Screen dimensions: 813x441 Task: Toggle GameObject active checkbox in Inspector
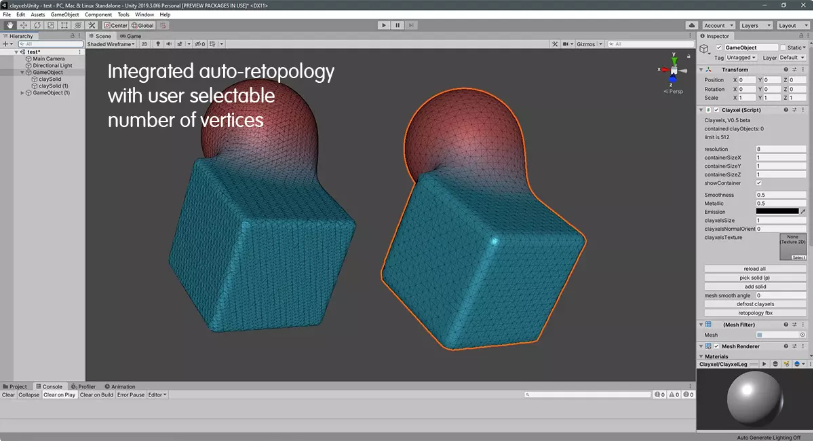point(719,48)
